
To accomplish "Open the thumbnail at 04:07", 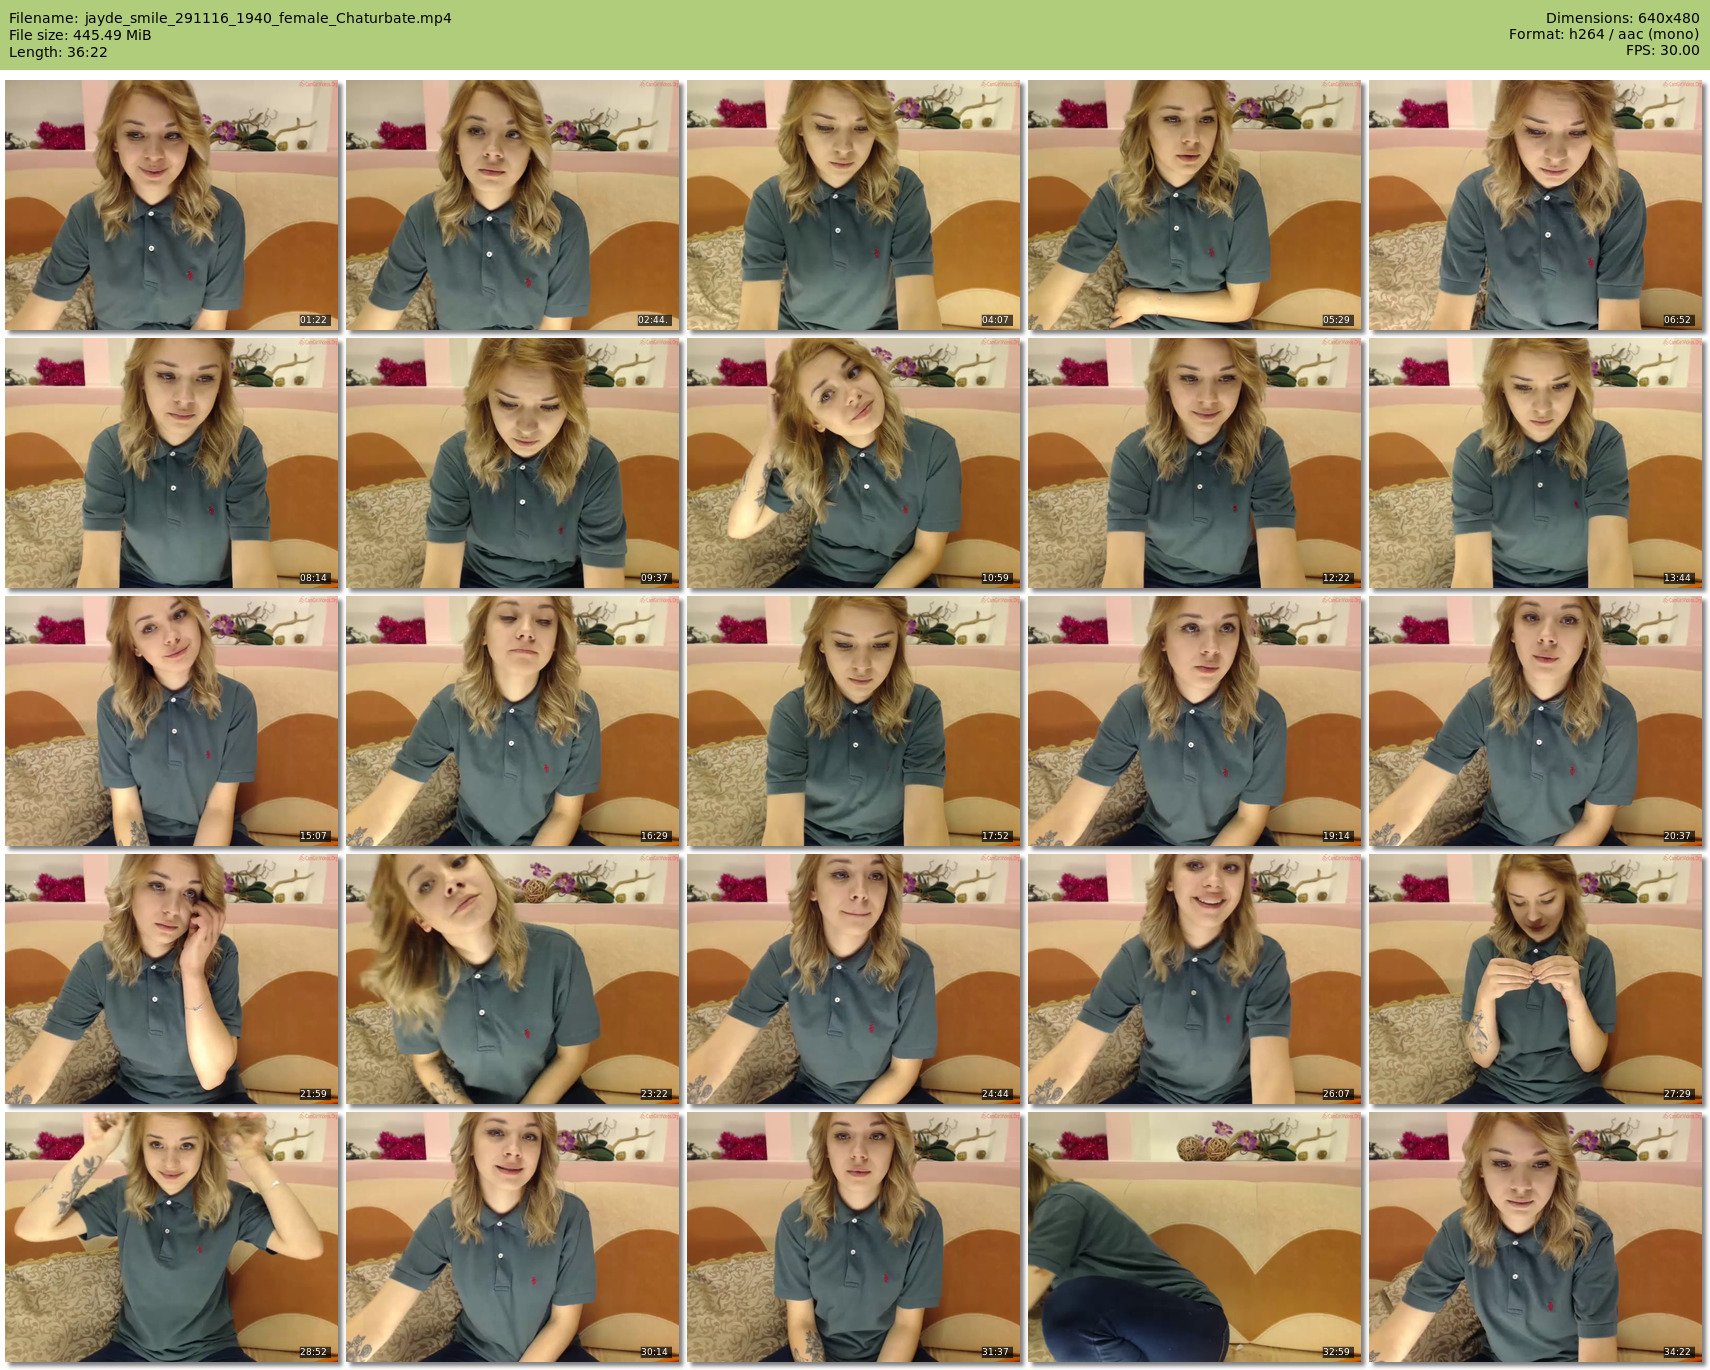I will click(853, 205).
